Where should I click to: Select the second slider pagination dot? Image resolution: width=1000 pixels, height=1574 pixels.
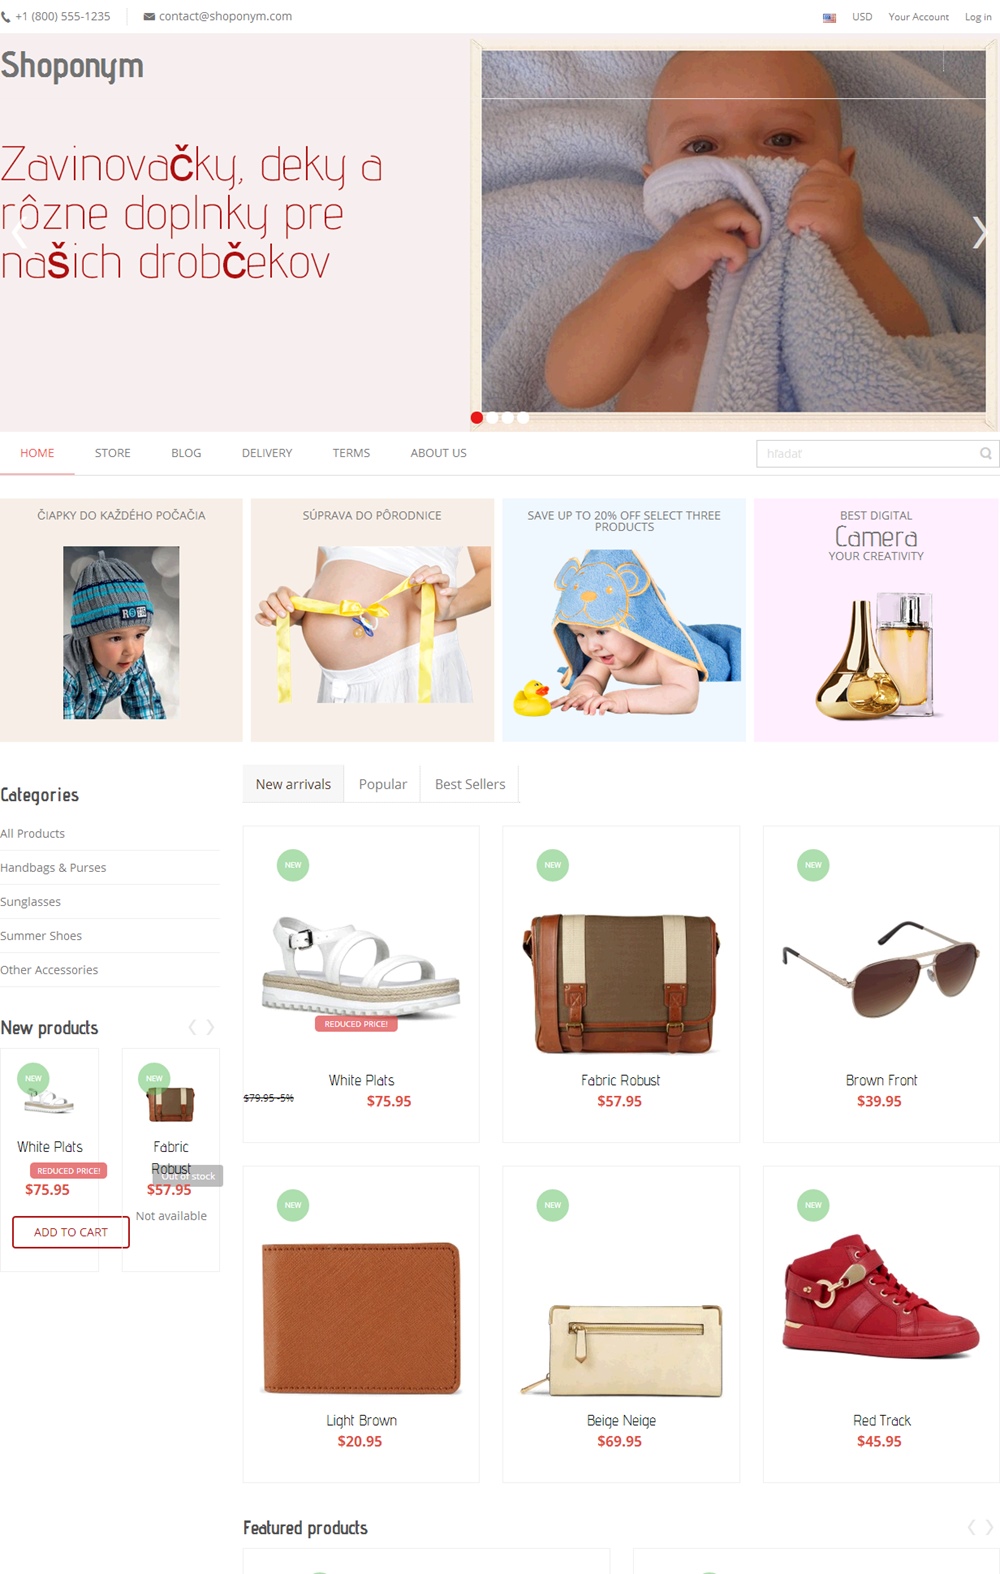click(x=492, y=418)
